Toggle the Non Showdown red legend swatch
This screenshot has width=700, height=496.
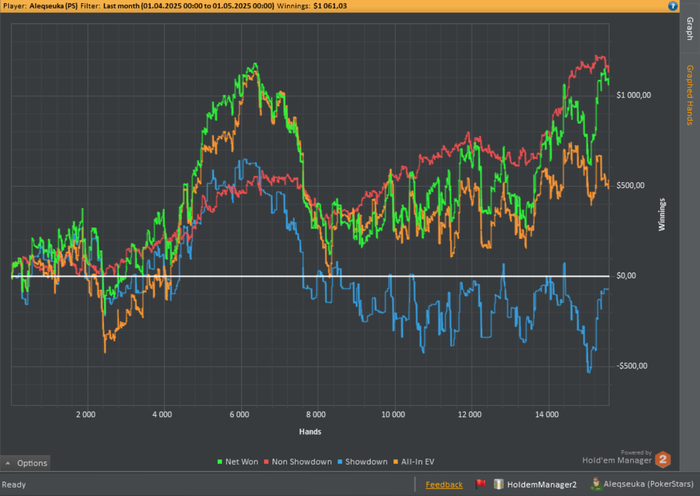tap(266, 462)
